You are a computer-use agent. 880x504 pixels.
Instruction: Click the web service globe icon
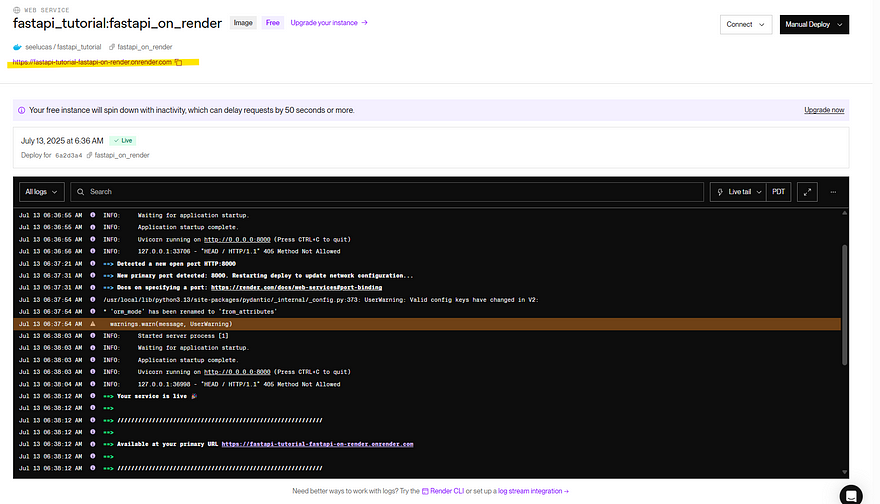tap(17, 10)
